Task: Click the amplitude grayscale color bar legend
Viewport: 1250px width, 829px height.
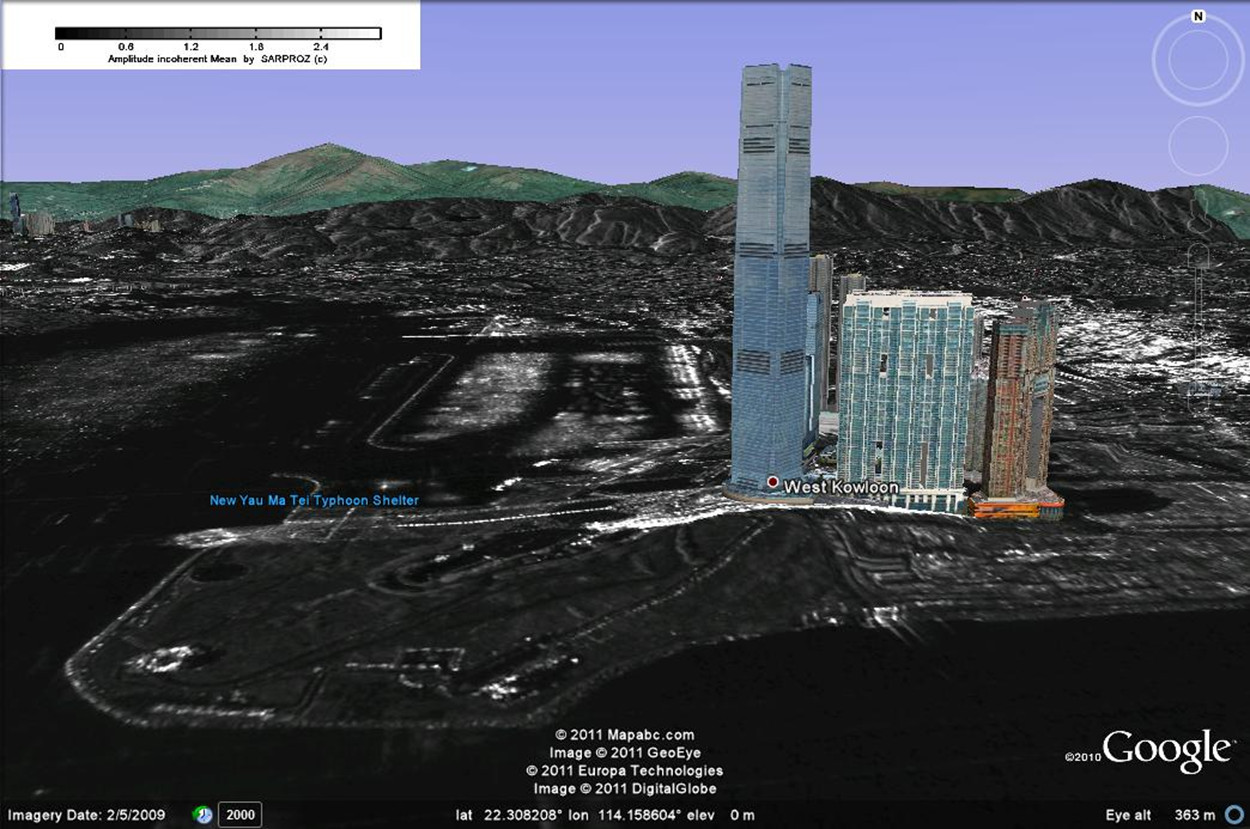Action: point(218,33)
